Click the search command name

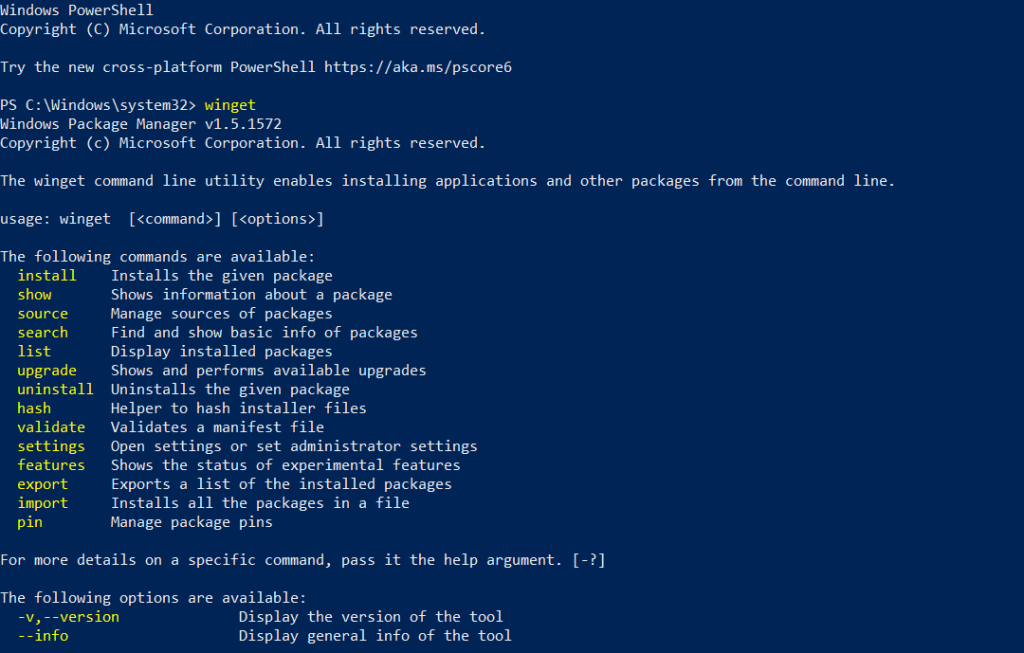(x=42, y=332)
